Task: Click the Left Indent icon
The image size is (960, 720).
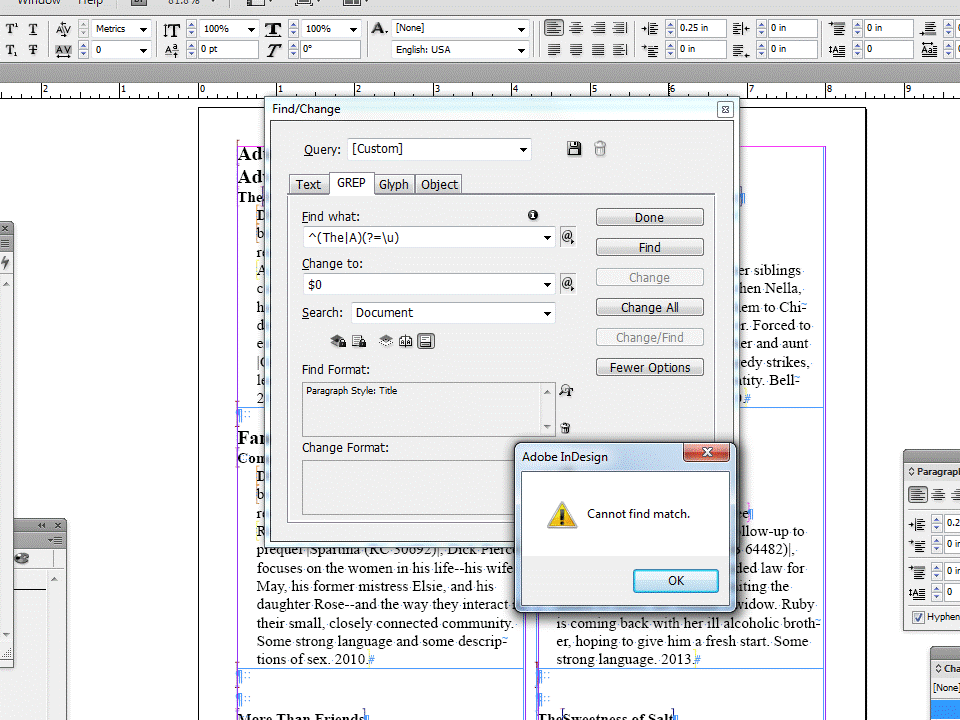Action: click(650, 29)
